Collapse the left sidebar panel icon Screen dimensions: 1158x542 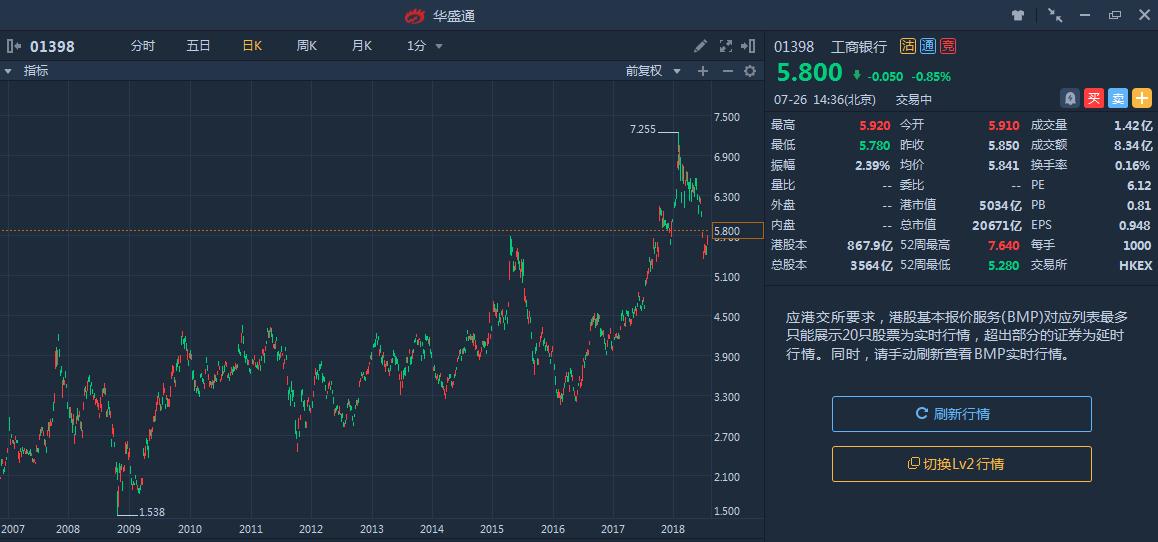(x=13, y=46)
